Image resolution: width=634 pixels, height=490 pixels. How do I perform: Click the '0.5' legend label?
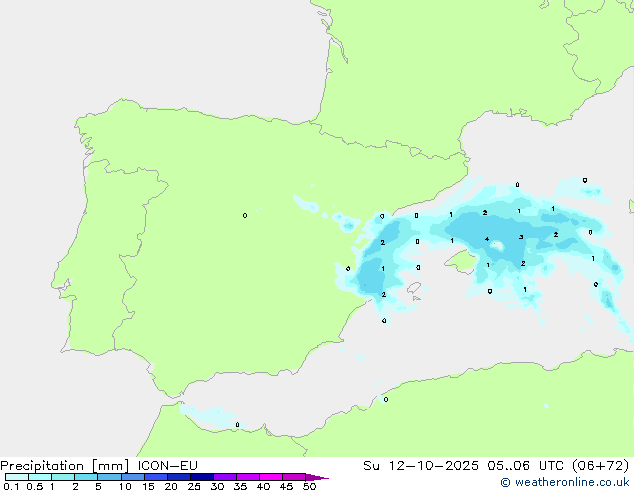tap(35, 486)
